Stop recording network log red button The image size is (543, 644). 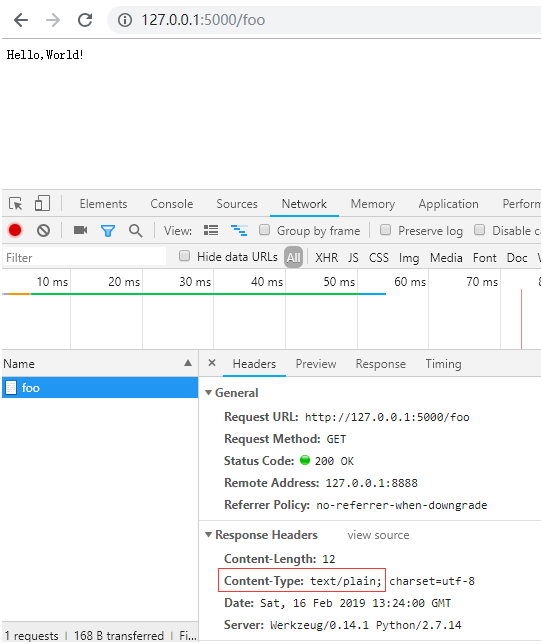pyautogui.click(x=15, y=230)
